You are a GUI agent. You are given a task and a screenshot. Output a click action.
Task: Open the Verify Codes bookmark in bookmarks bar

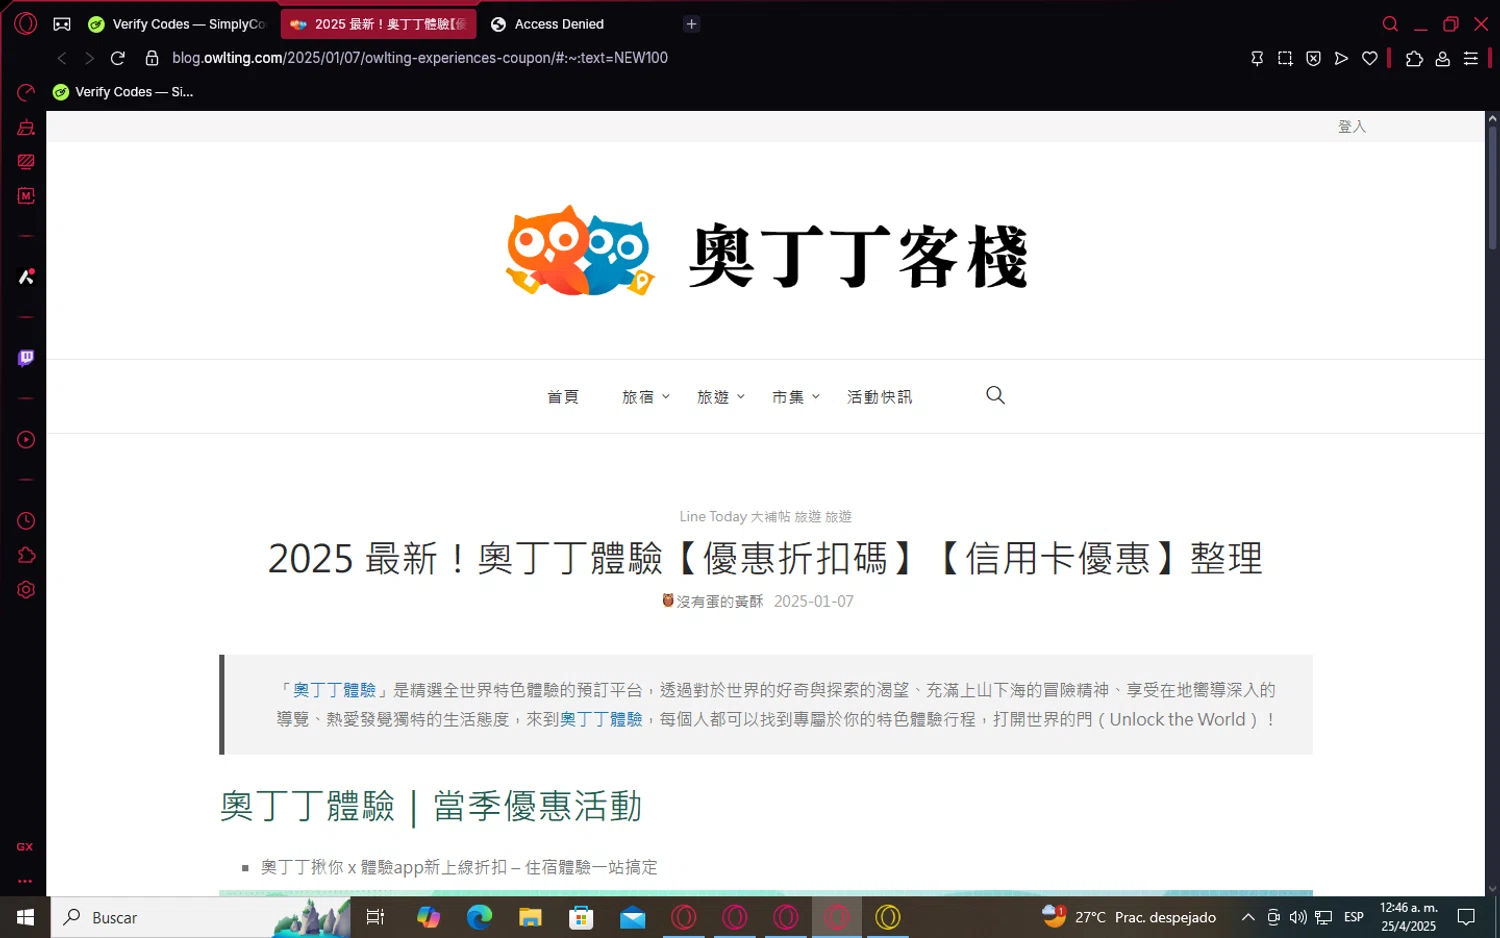tap(123, 92)
